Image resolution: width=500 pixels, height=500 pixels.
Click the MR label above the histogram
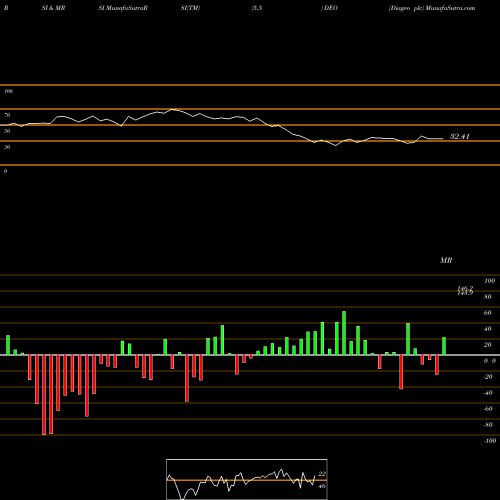[x=446, y=260]
